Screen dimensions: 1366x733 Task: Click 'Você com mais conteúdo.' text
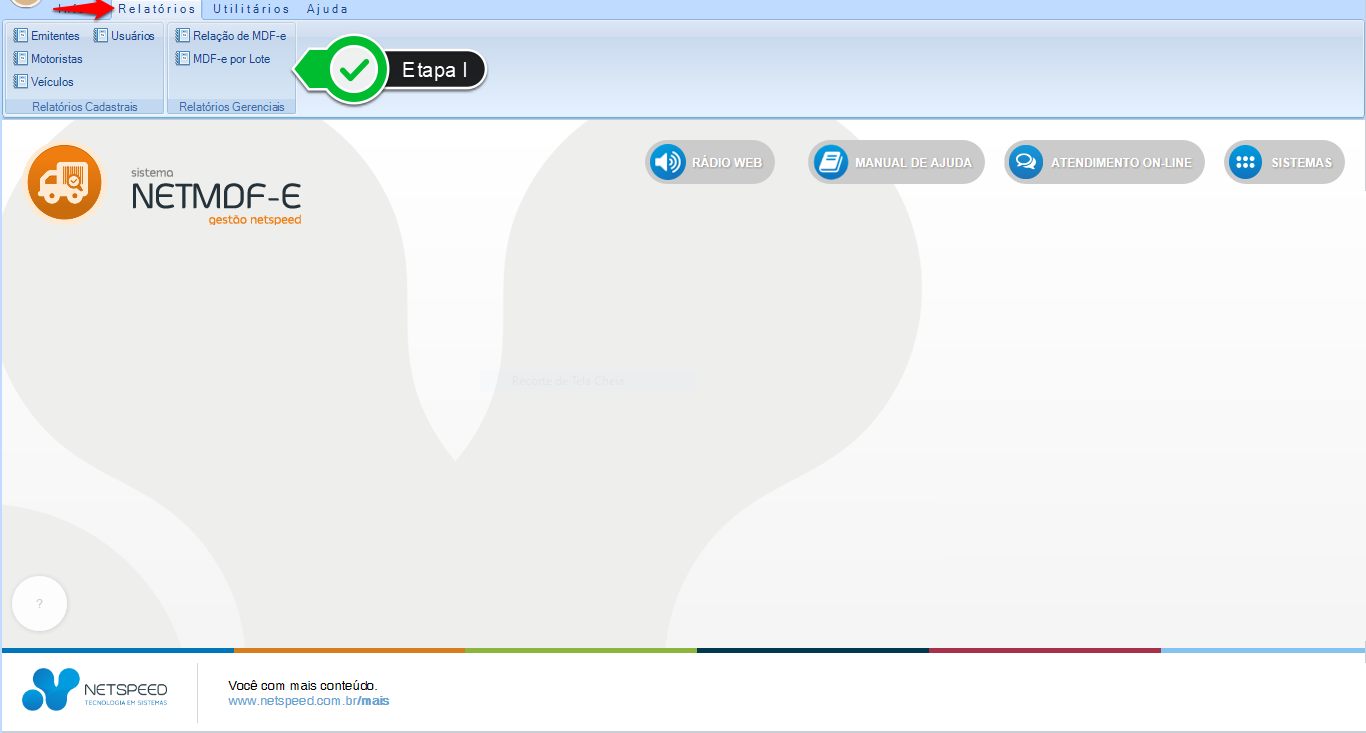coord(303,685)
